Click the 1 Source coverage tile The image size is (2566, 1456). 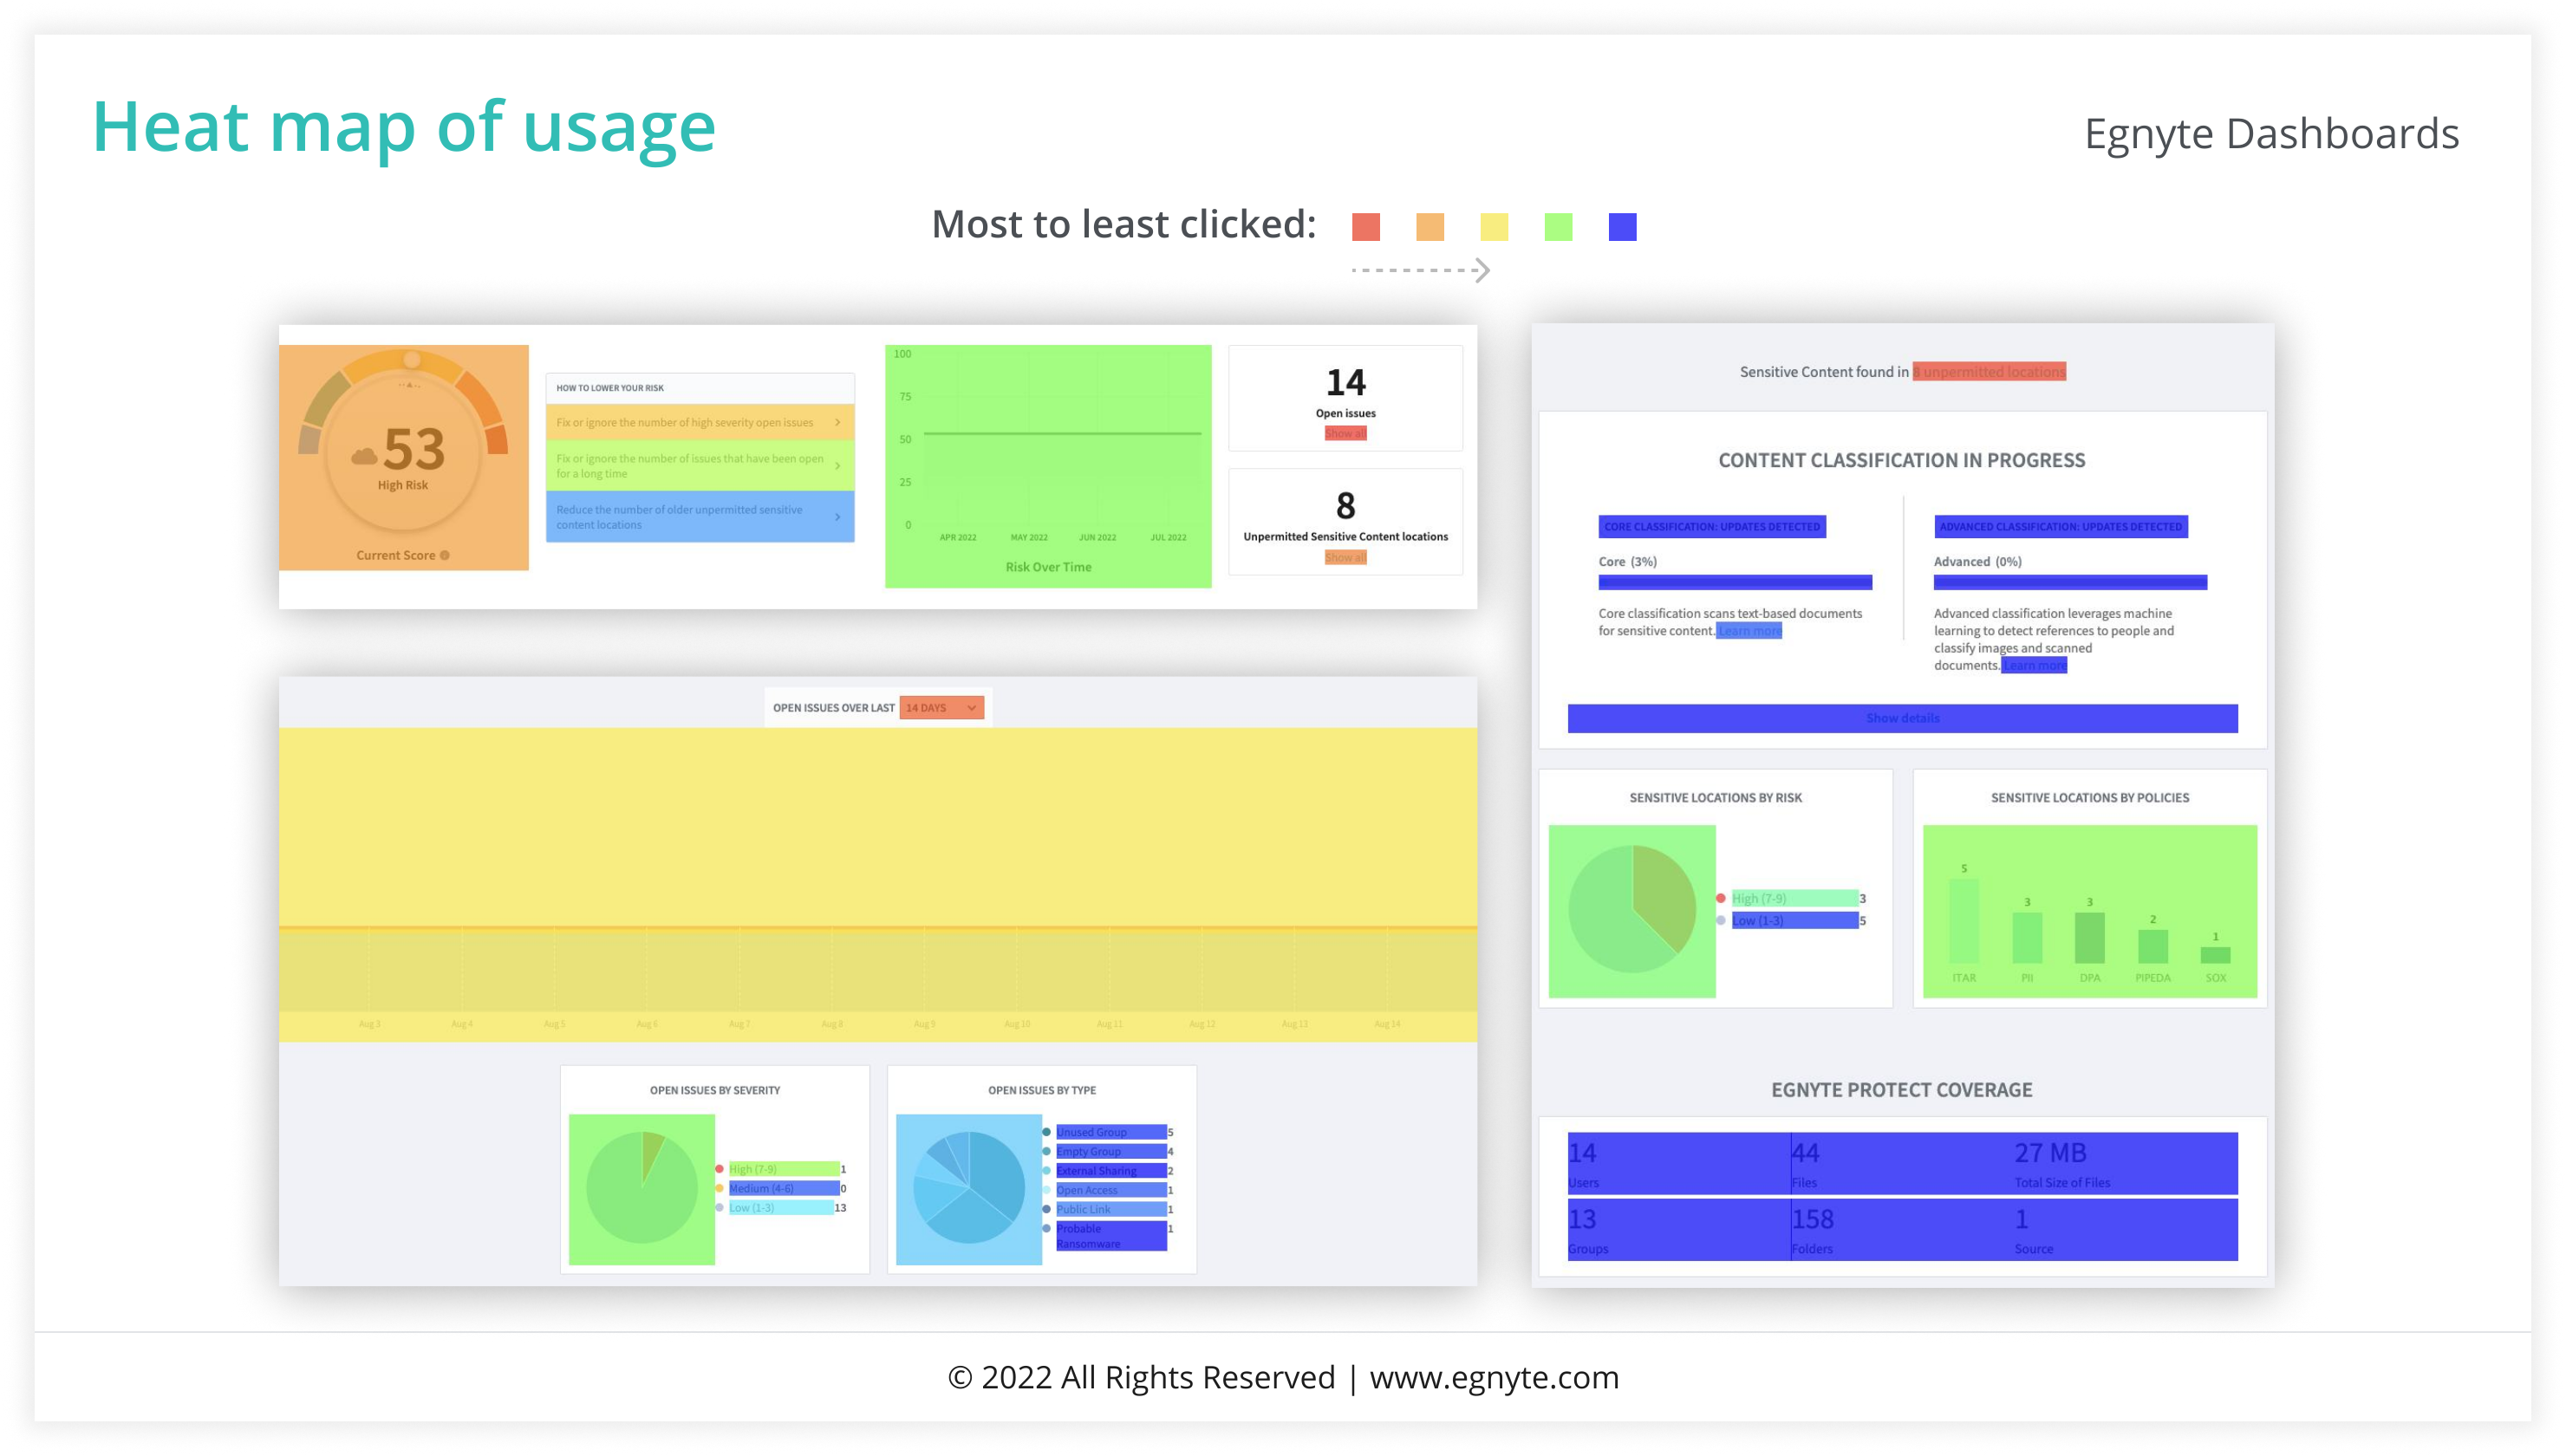[x=2125, y=1230]
